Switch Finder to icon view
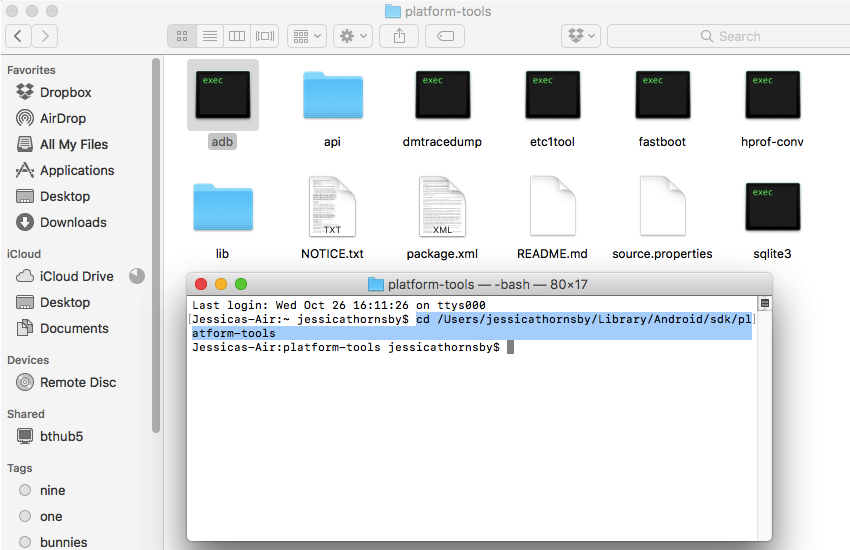Image resolution: width=850 pixels, height=550 pixels. tap(182, 36)
